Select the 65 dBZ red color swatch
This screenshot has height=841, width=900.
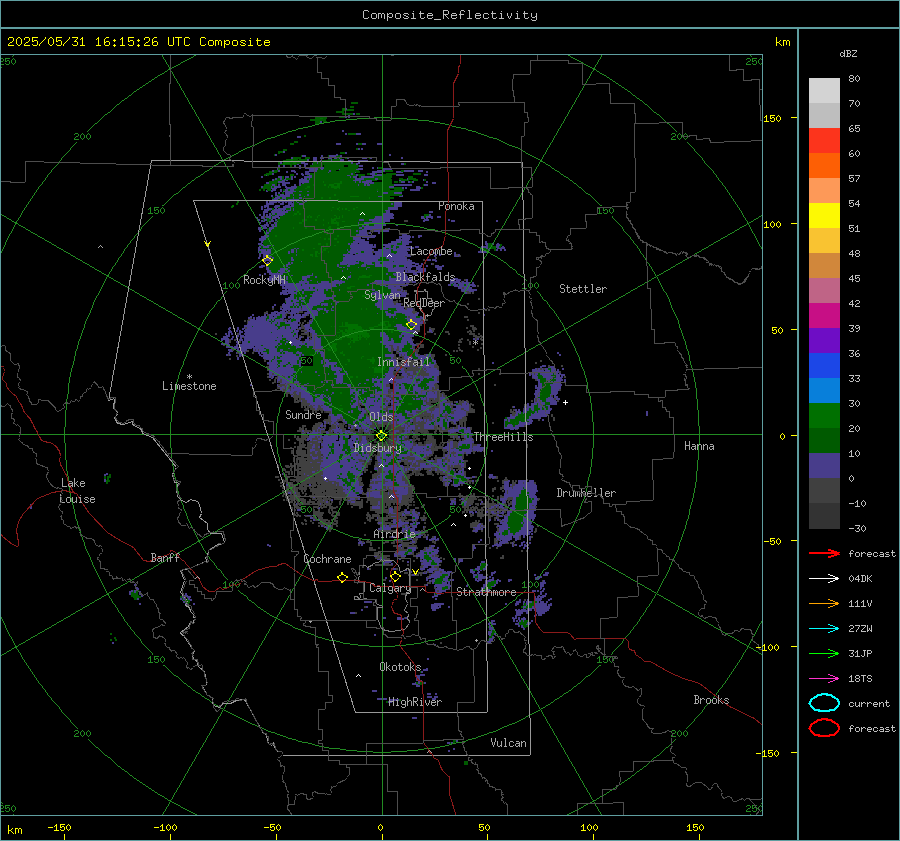[824, 140]
